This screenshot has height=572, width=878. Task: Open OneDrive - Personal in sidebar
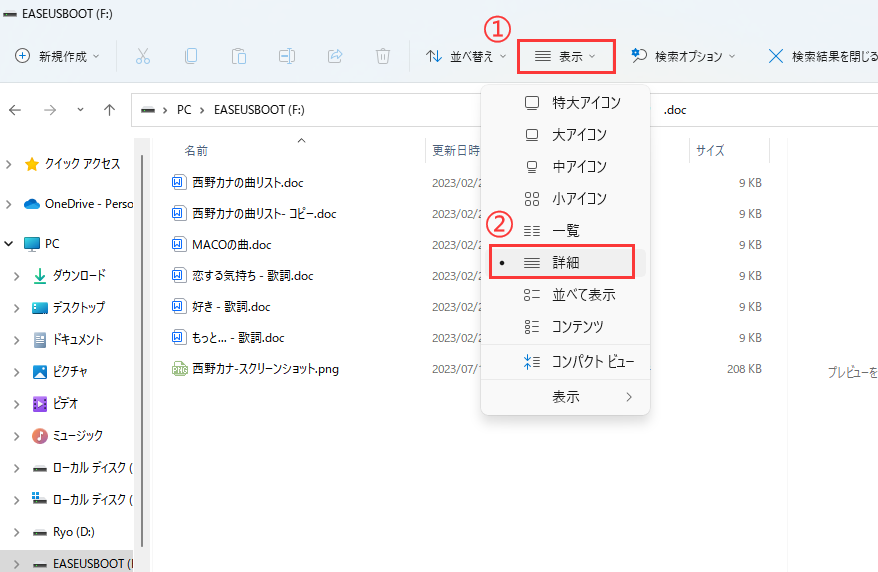coord(89,204)
